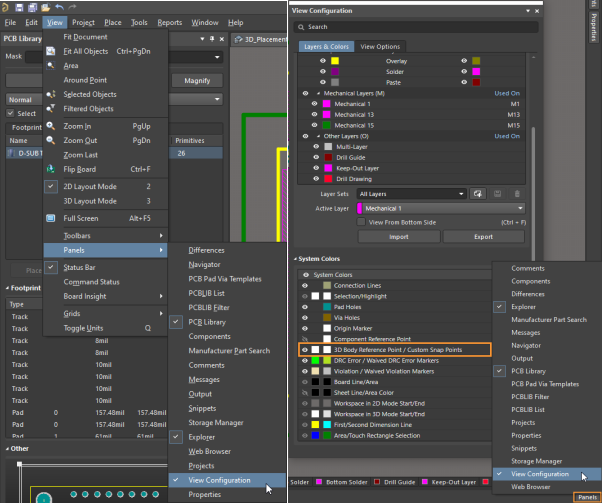The width and height of the screenshot is (603, 503).
Task: Hide the Mechanical 1 layer via eye icon
Action: [315, 103]
